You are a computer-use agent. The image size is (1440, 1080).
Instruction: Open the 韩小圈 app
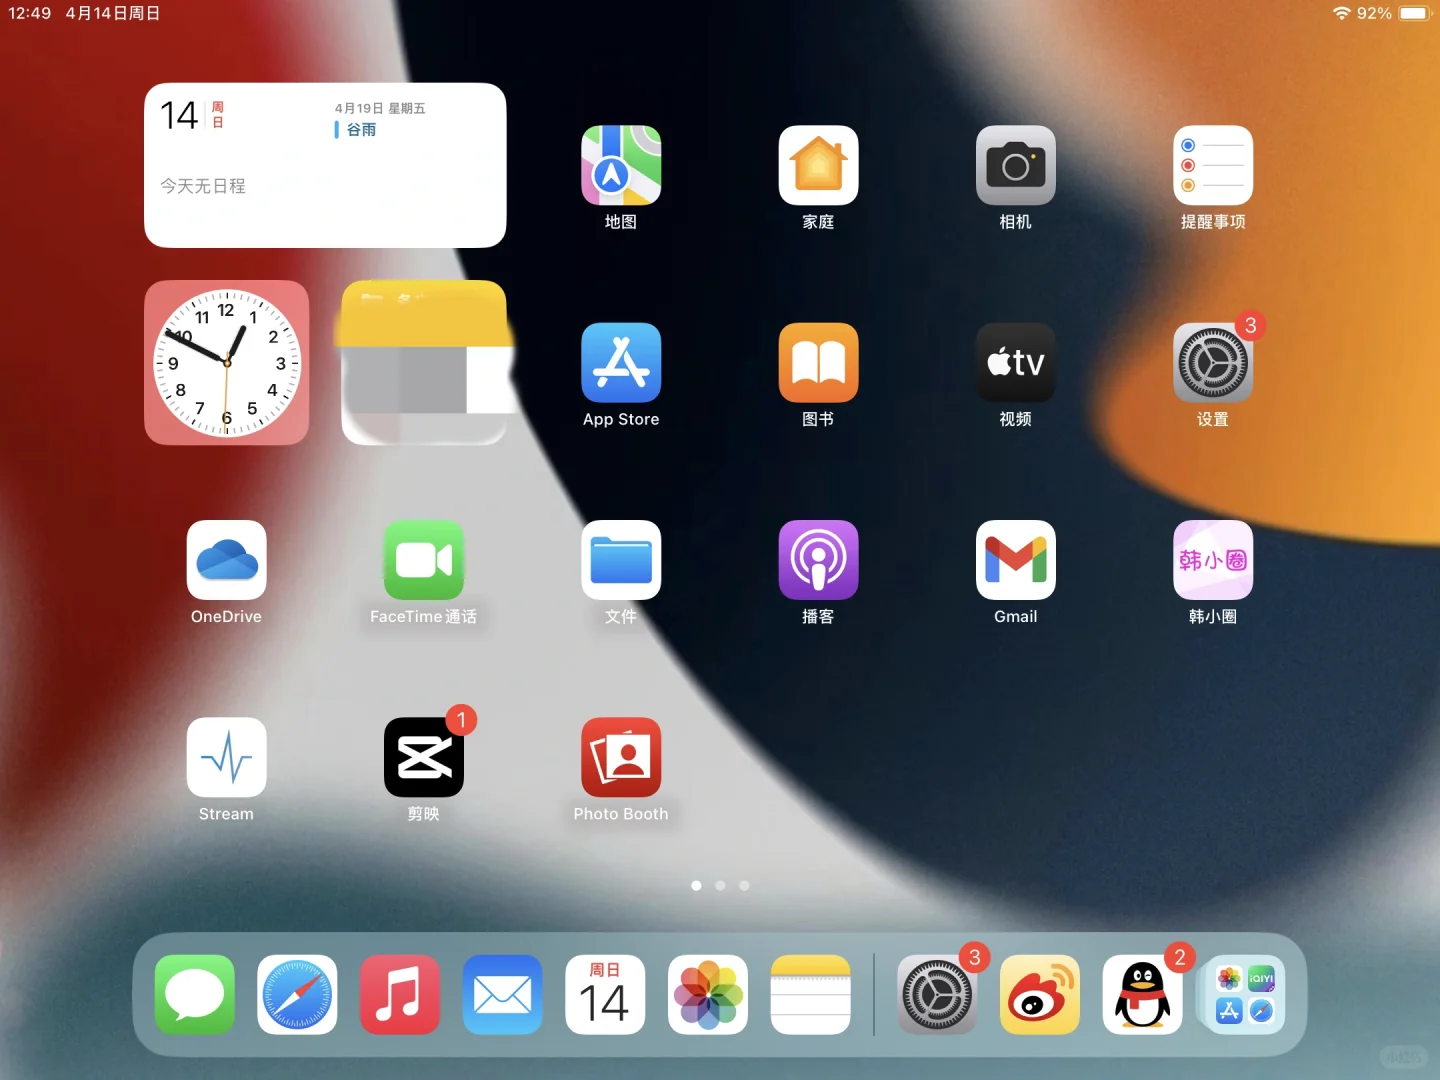click(1213, 560)
